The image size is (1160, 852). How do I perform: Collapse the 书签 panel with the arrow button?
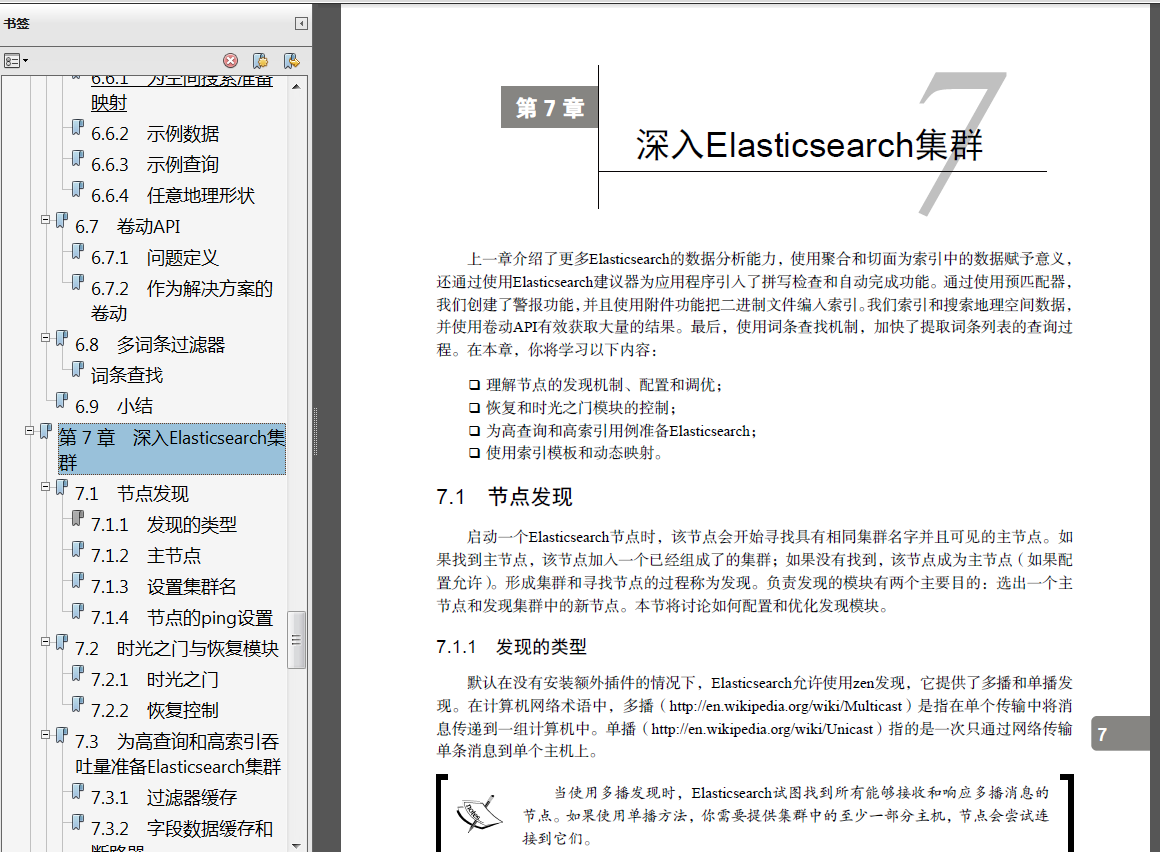pos(301,24)
